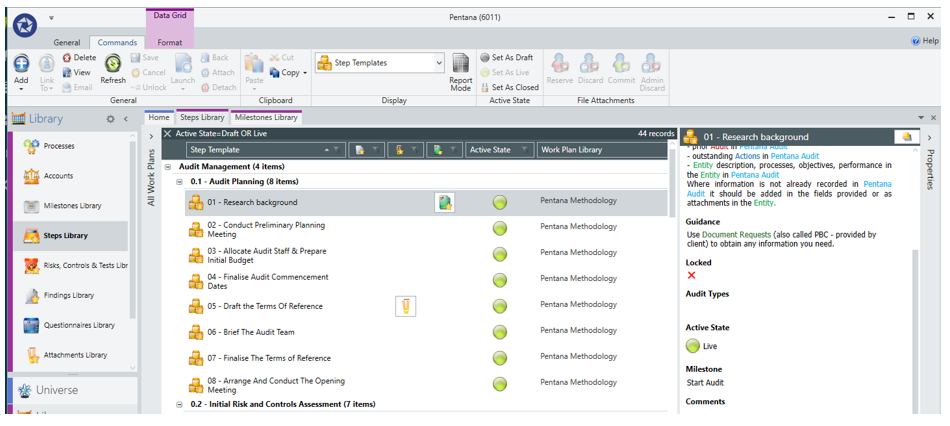Open the Copy dropdown arrow
Viewport: 950px width, 426px height.
point(305,73)
